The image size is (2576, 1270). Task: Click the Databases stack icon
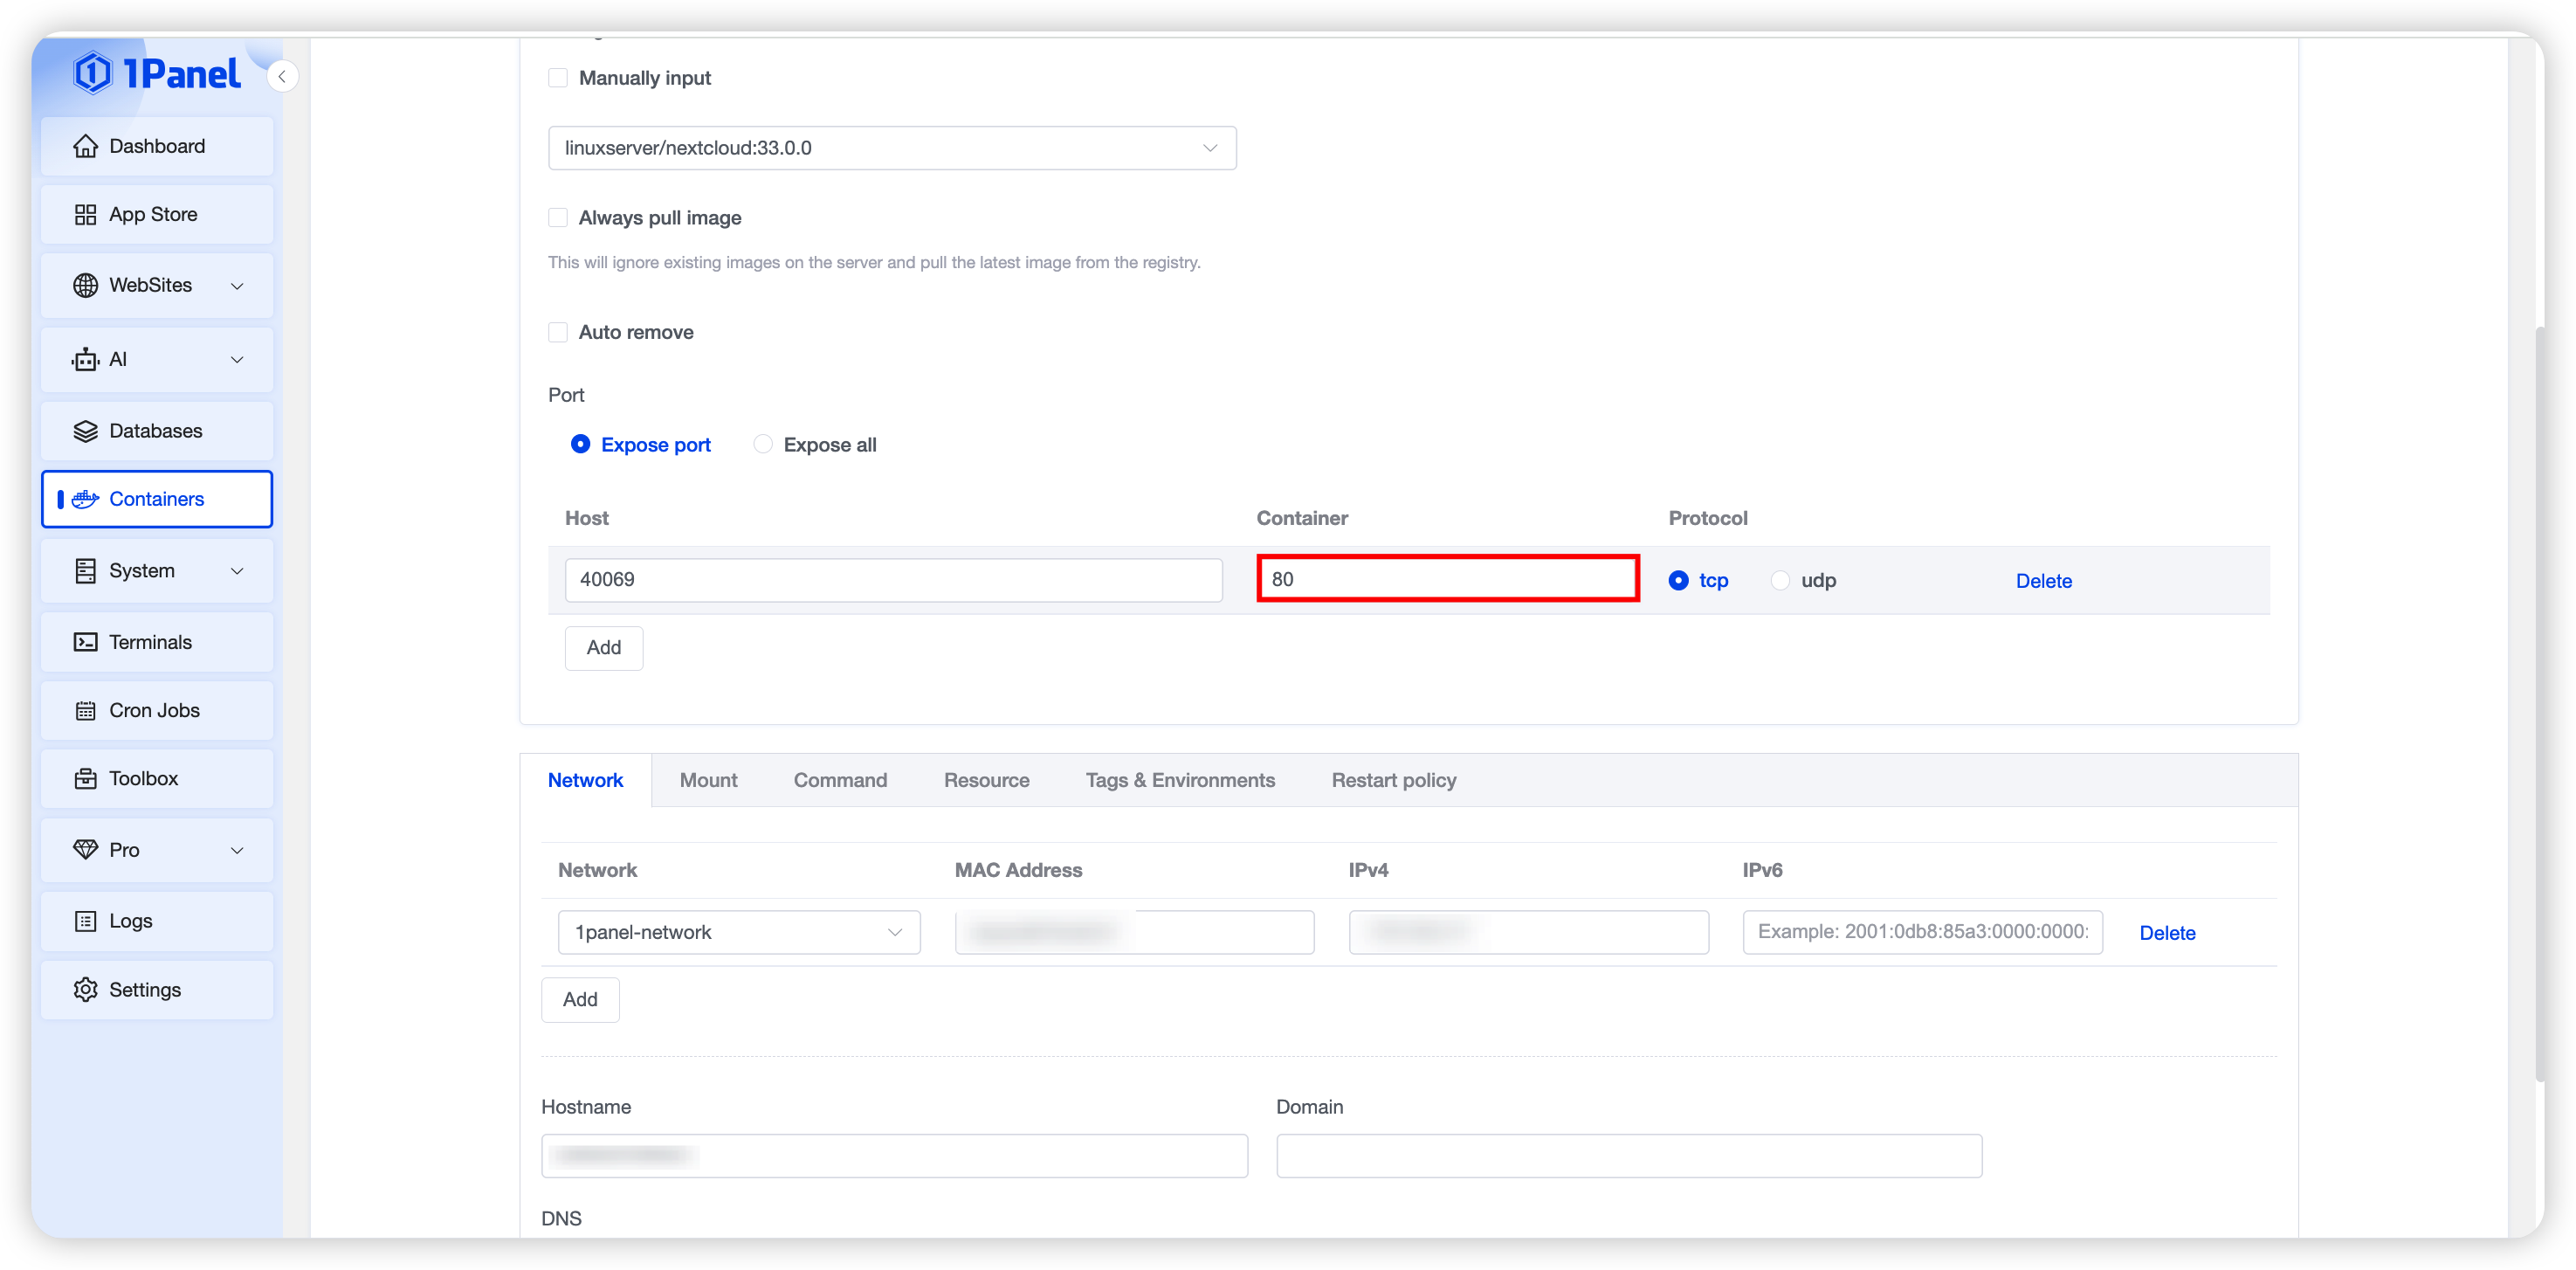85,431
